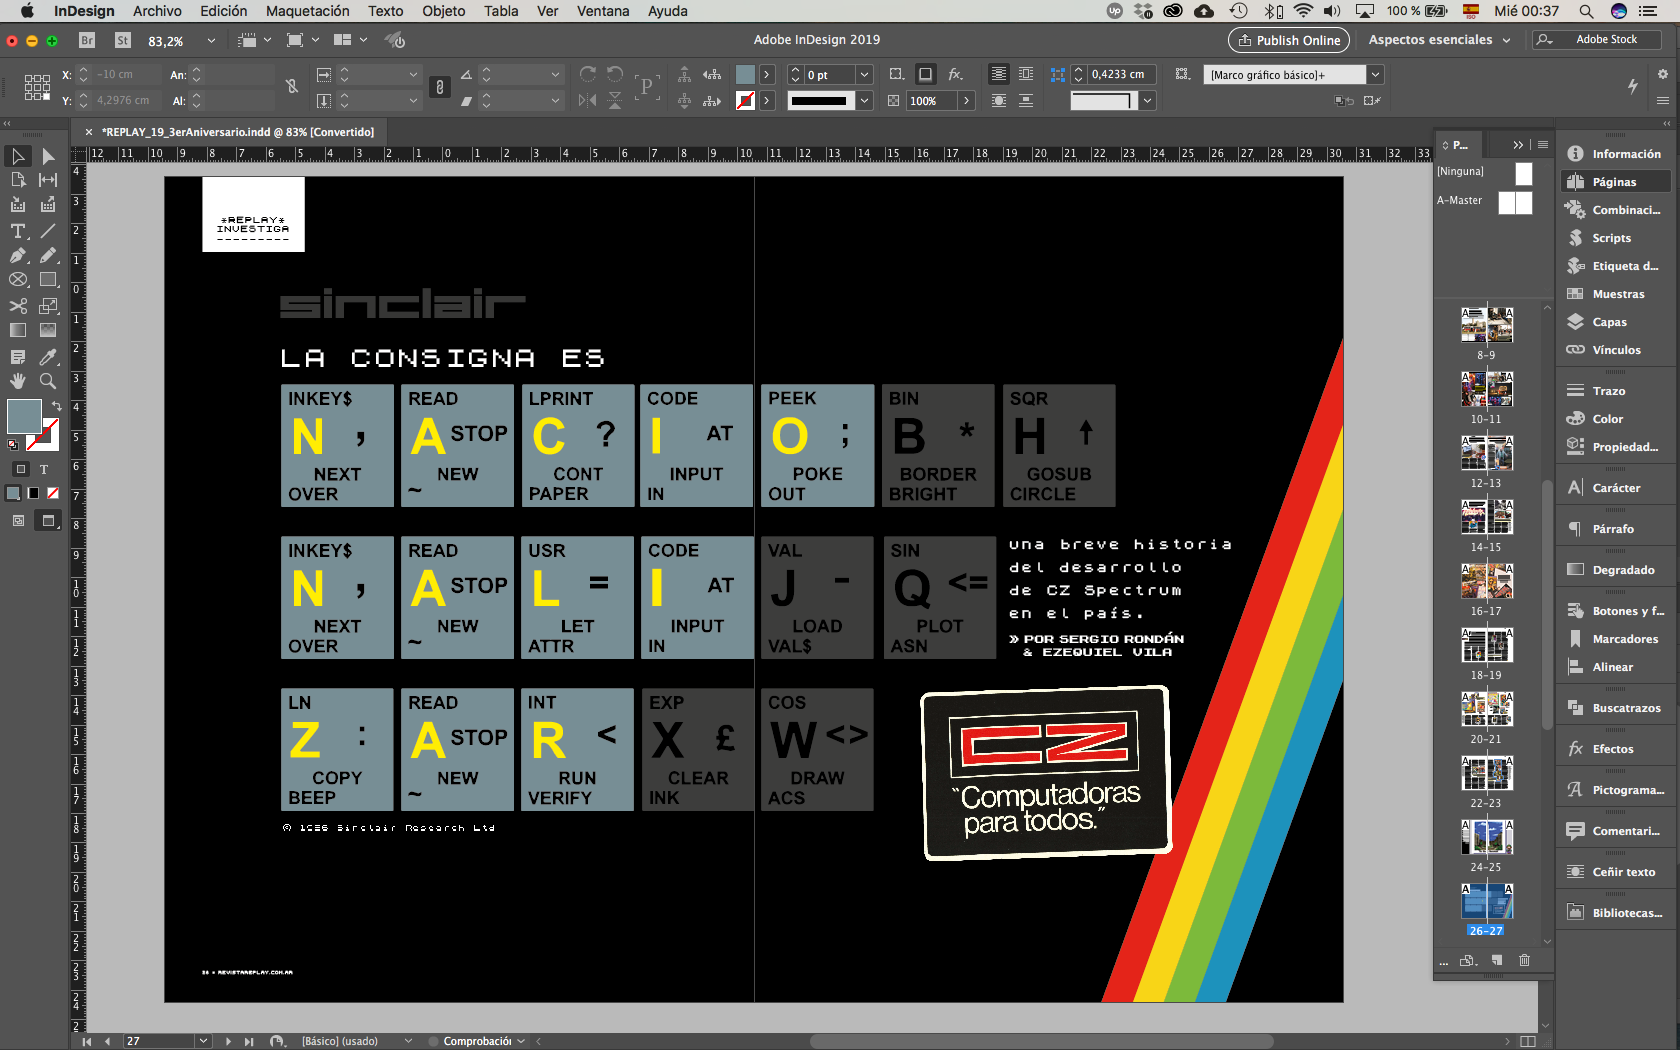Select the Ellipse Frame tool
This screenshot has height=1050, width=1680.
point(18,280)
